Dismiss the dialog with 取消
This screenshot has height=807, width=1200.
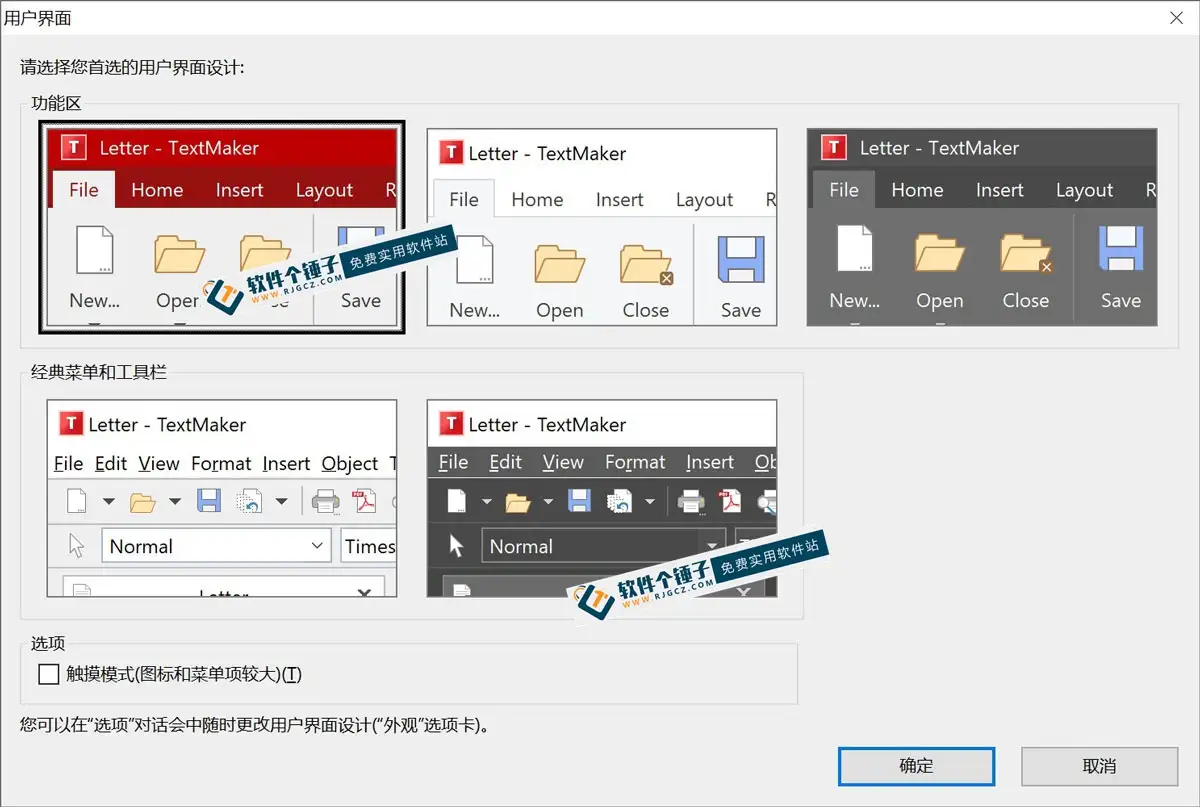[1099, 766]
